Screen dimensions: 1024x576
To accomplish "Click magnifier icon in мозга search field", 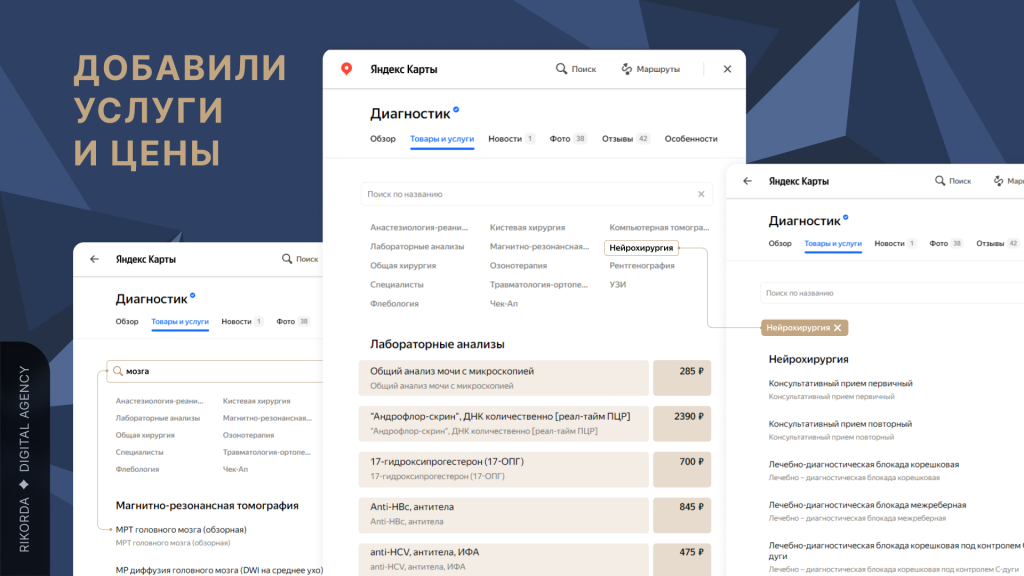I will coord(118,371).
